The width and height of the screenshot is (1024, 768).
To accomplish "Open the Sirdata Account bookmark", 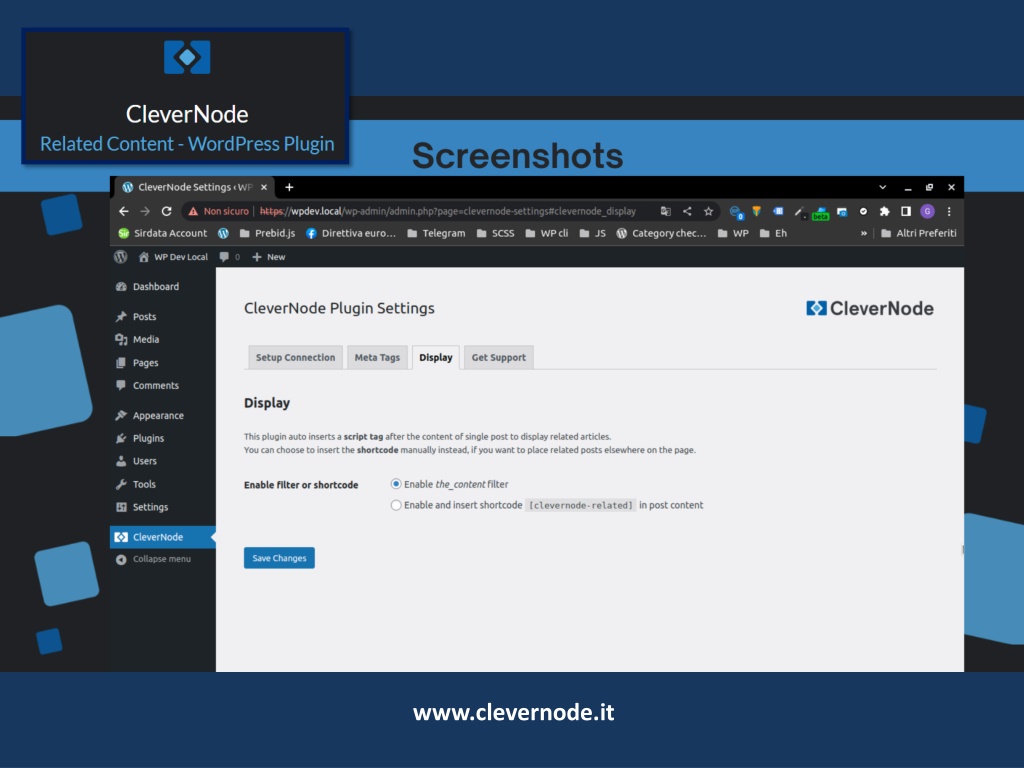I will (x=163, y=233).
